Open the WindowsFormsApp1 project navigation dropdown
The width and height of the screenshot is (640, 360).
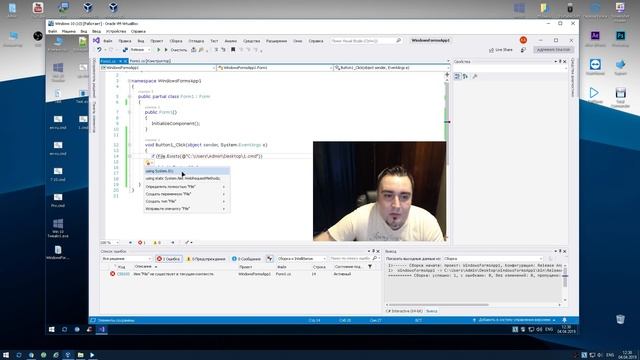click(158, 68)
